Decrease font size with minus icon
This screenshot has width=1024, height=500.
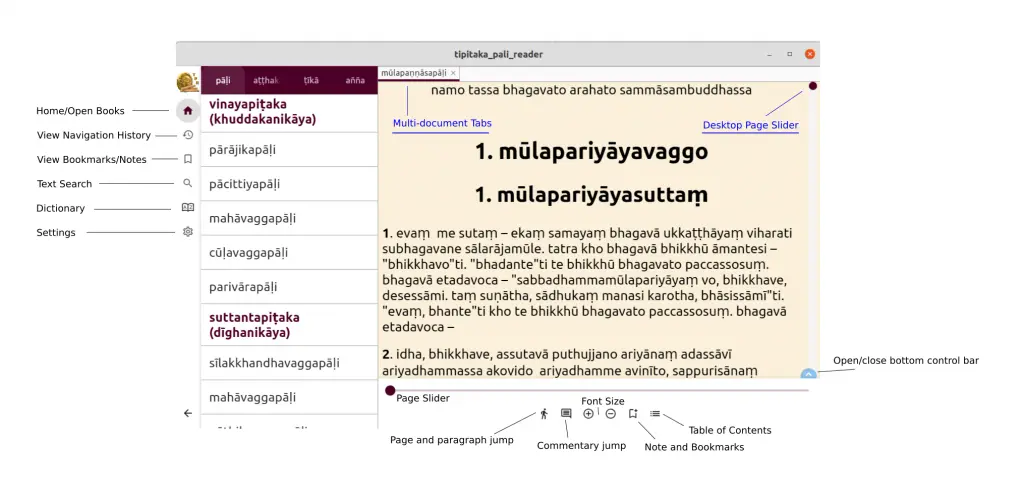(610, 414)
